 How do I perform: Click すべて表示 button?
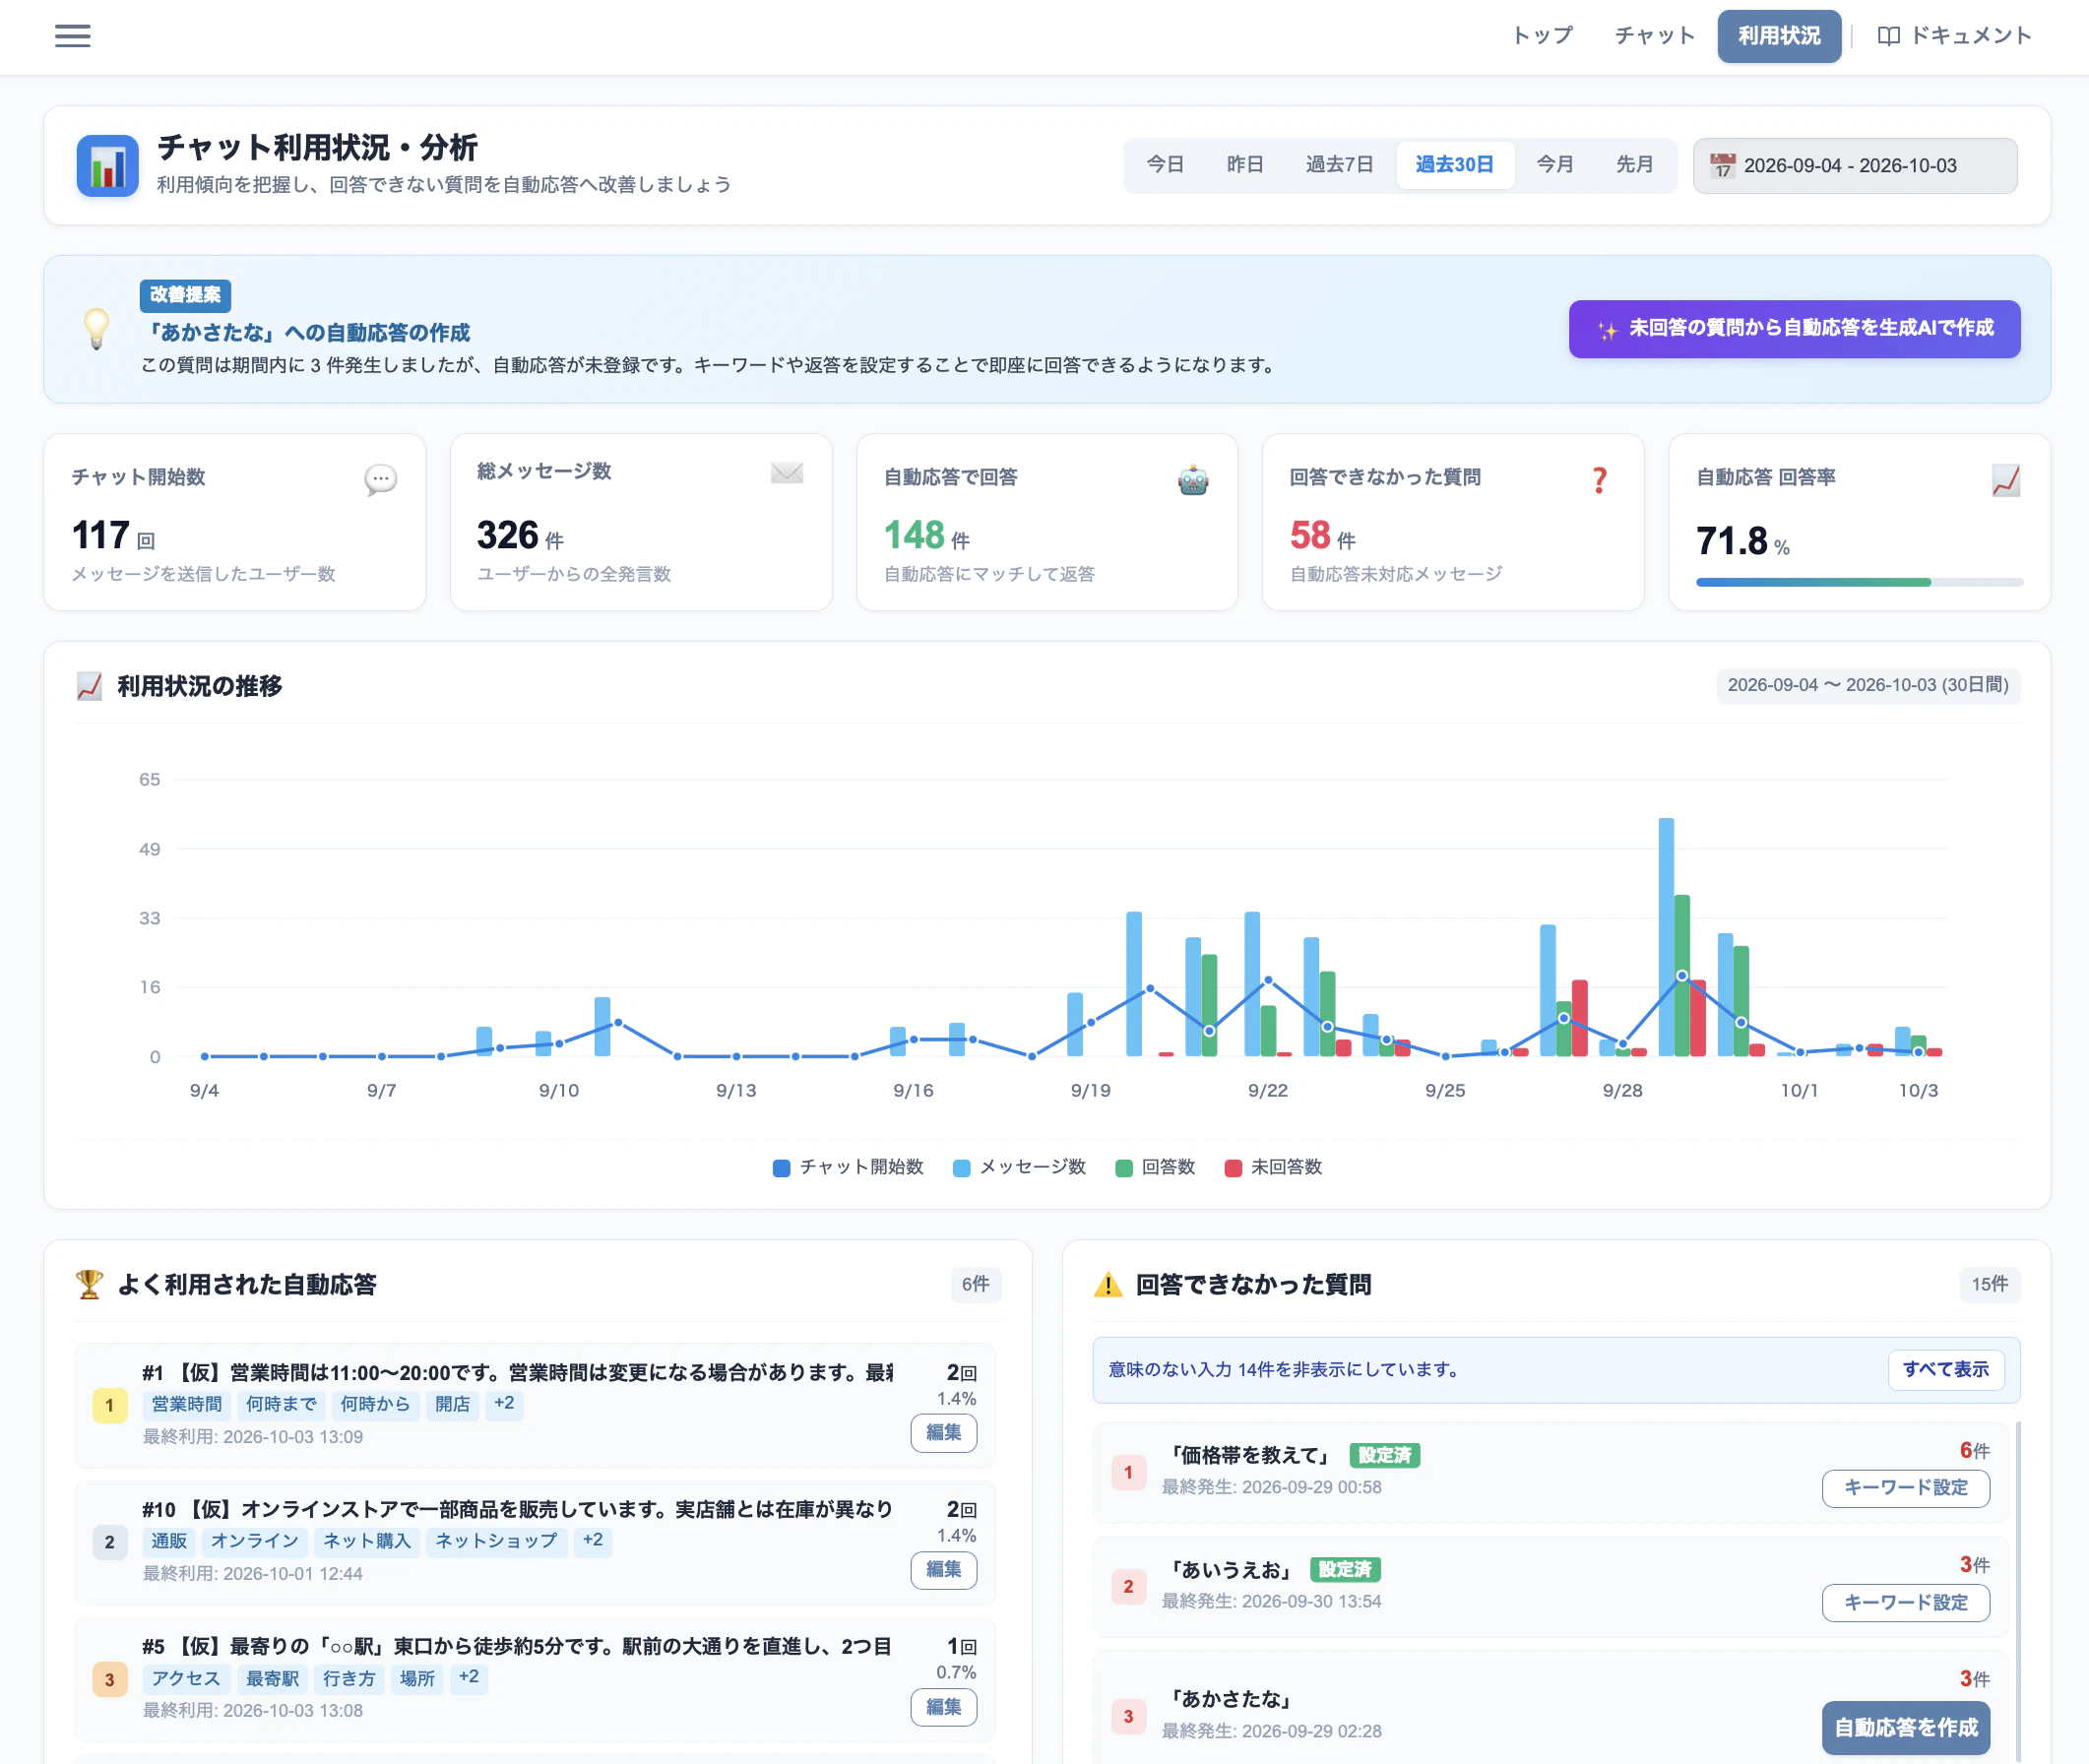1945,1369
